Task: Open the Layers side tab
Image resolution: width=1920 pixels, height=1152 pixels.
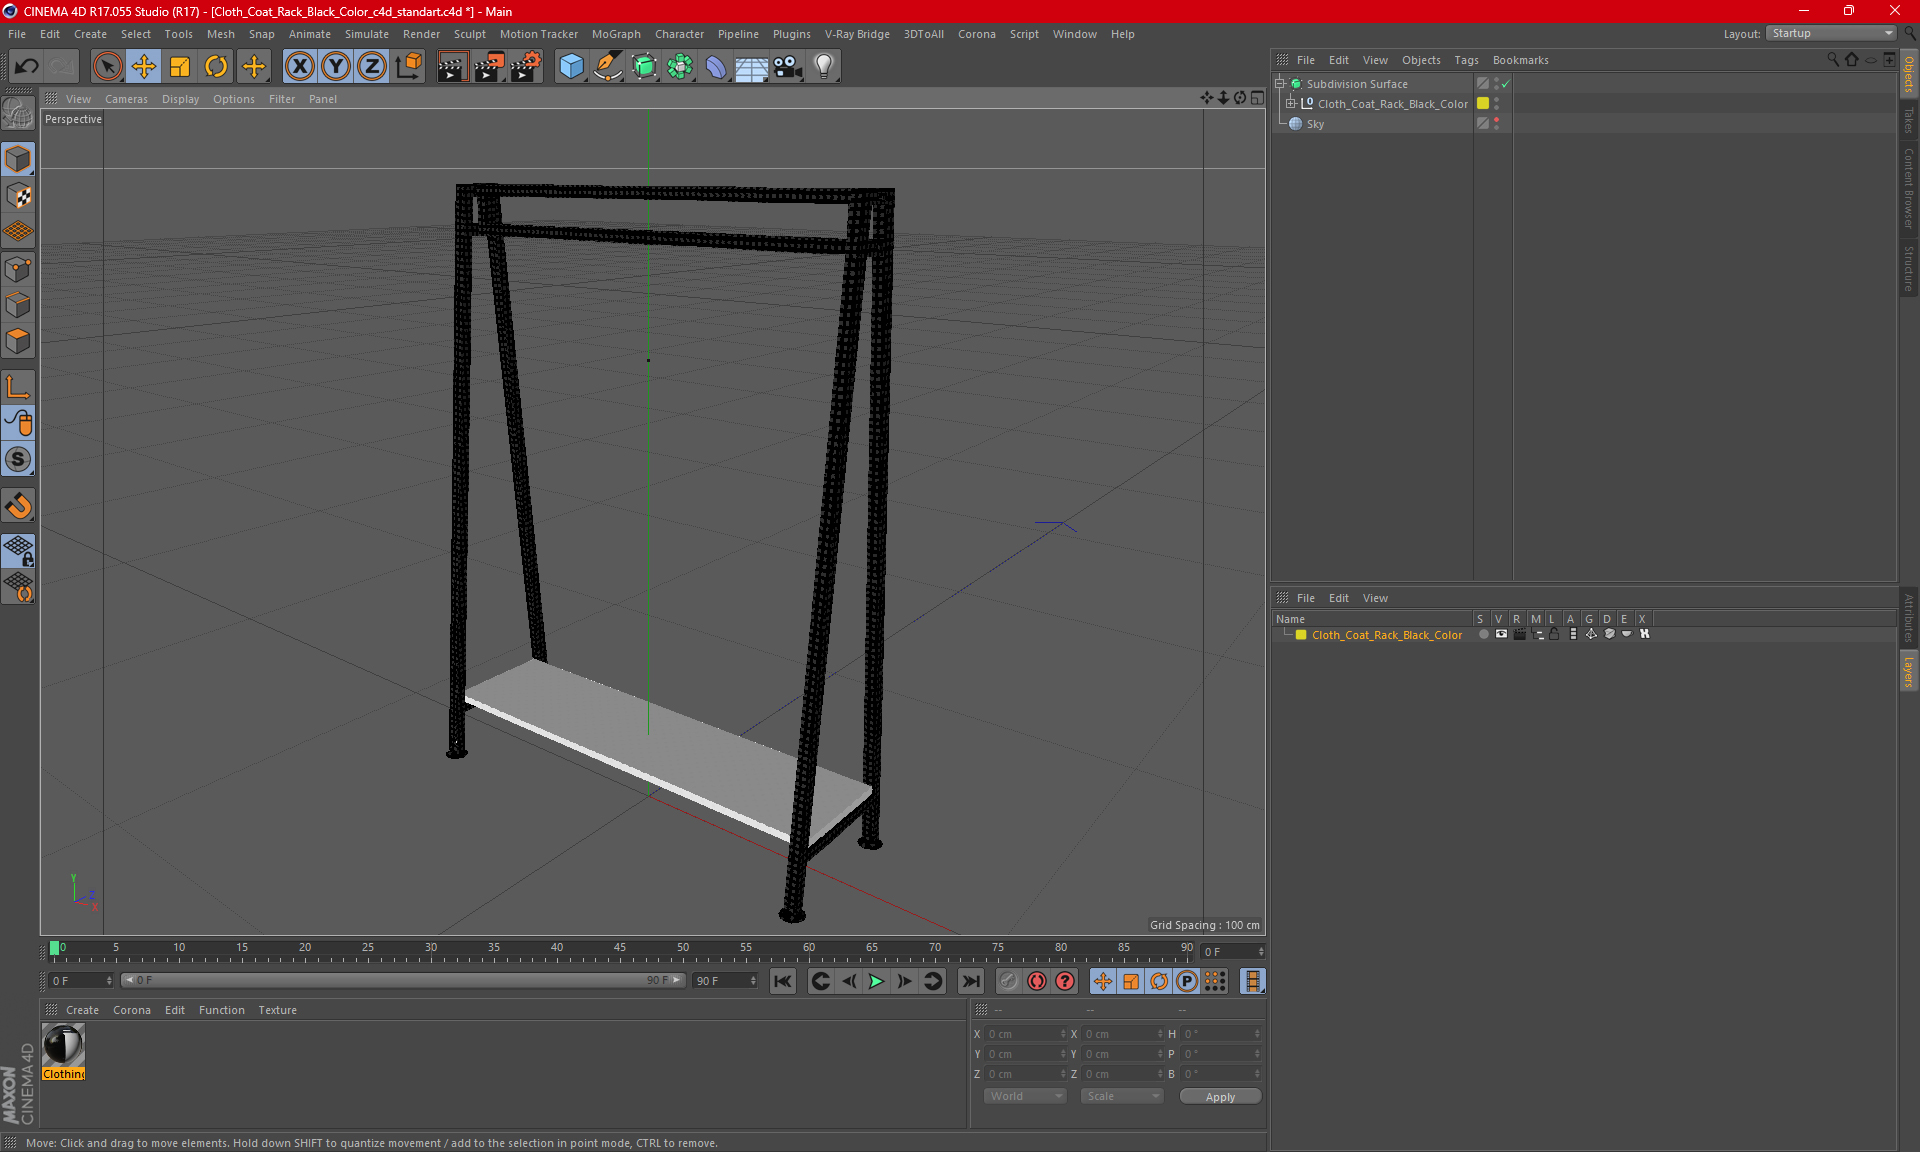Action: [x=1909, y=671]
